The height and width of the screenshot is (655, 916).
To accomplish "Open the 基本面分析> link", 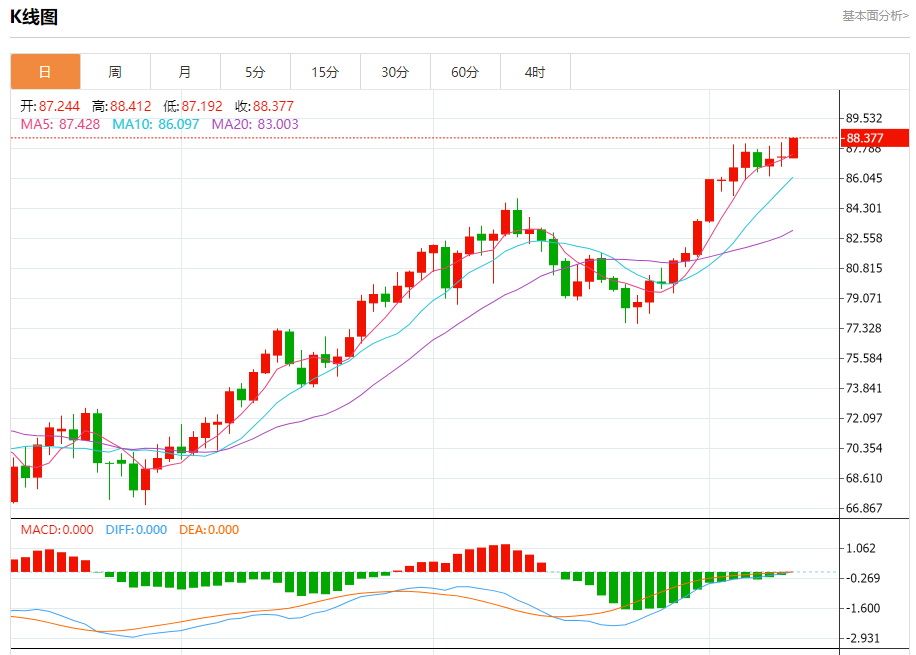I will click(875, 16).
